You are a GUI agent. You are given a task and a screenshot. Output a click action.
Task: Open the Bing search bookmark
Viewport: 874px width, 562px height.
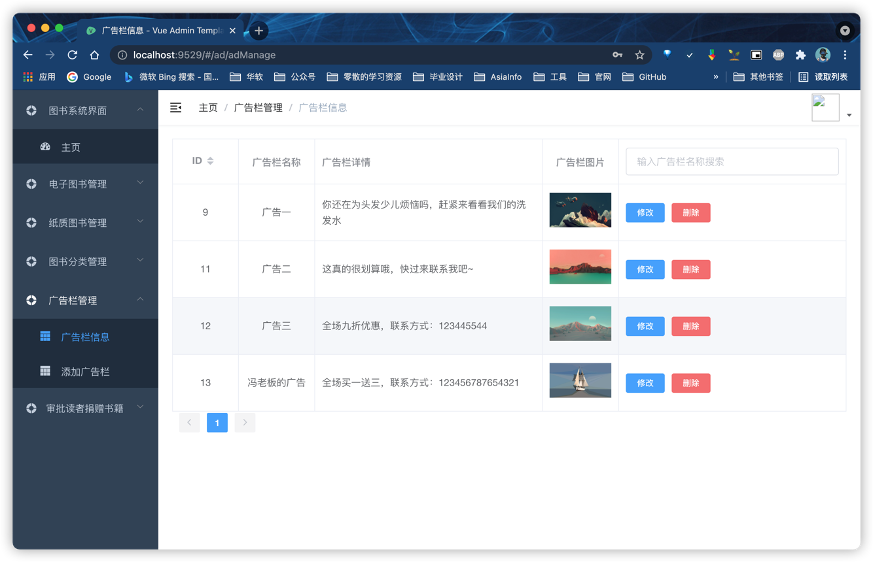(171, 77)
